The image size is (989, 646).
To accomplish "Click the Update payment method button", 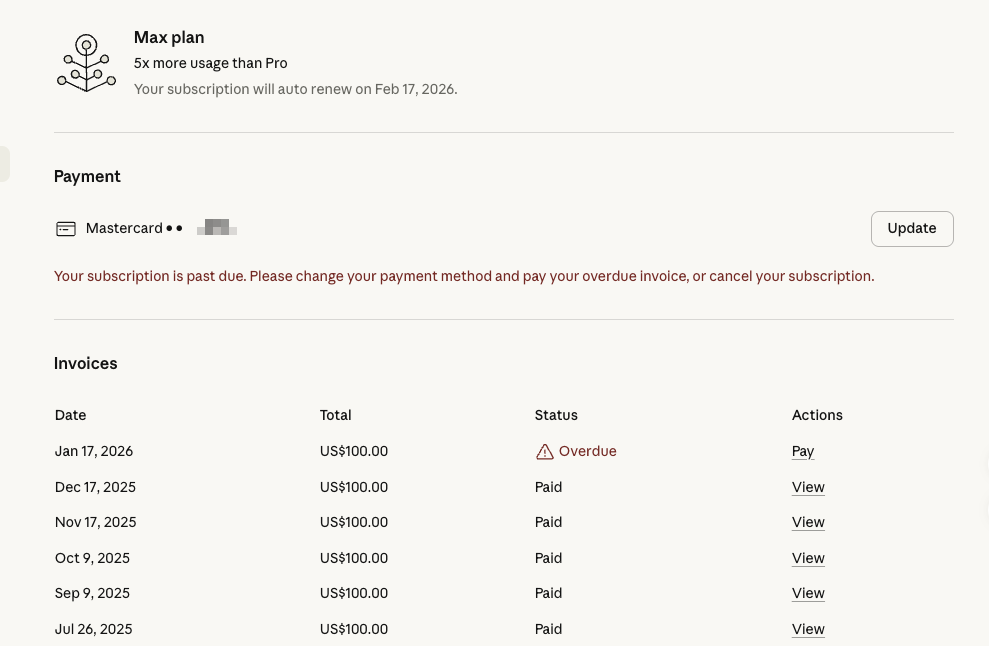I will (x=912, y=228).
